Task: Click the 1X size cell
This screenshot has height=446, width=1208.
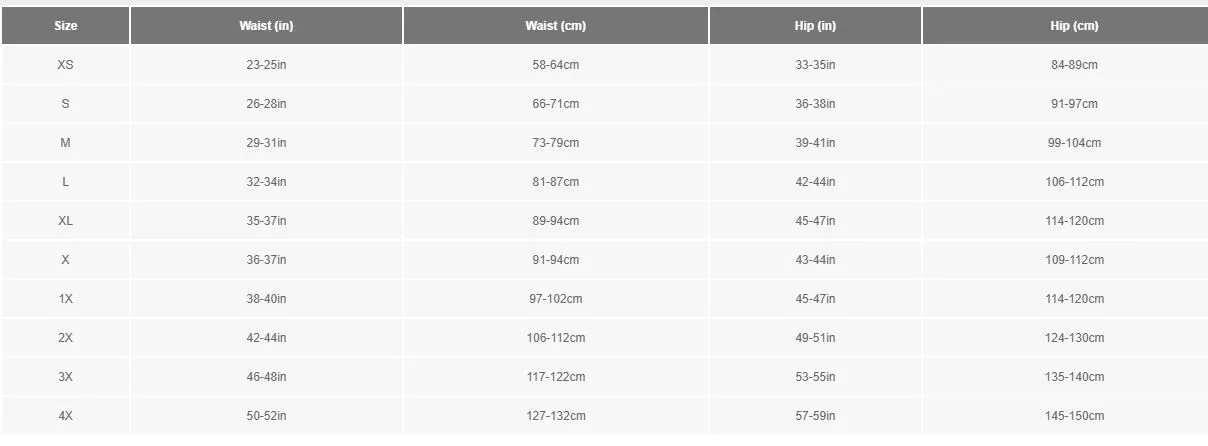Action: pos(65,299)
